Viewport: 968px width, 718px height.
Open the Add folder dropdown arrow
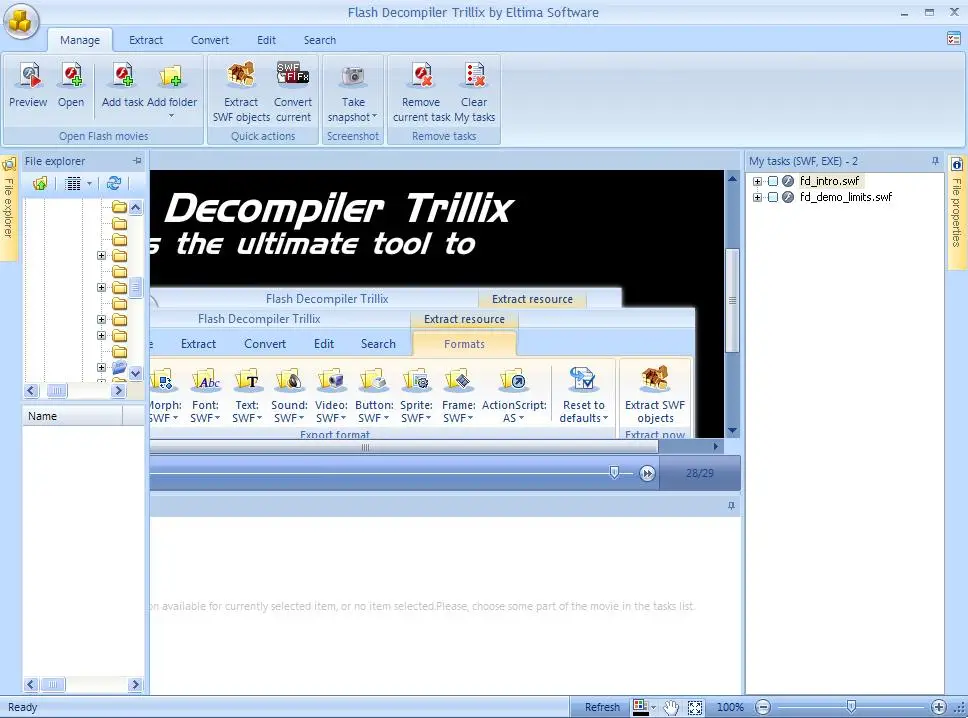[x=172, y=116]
